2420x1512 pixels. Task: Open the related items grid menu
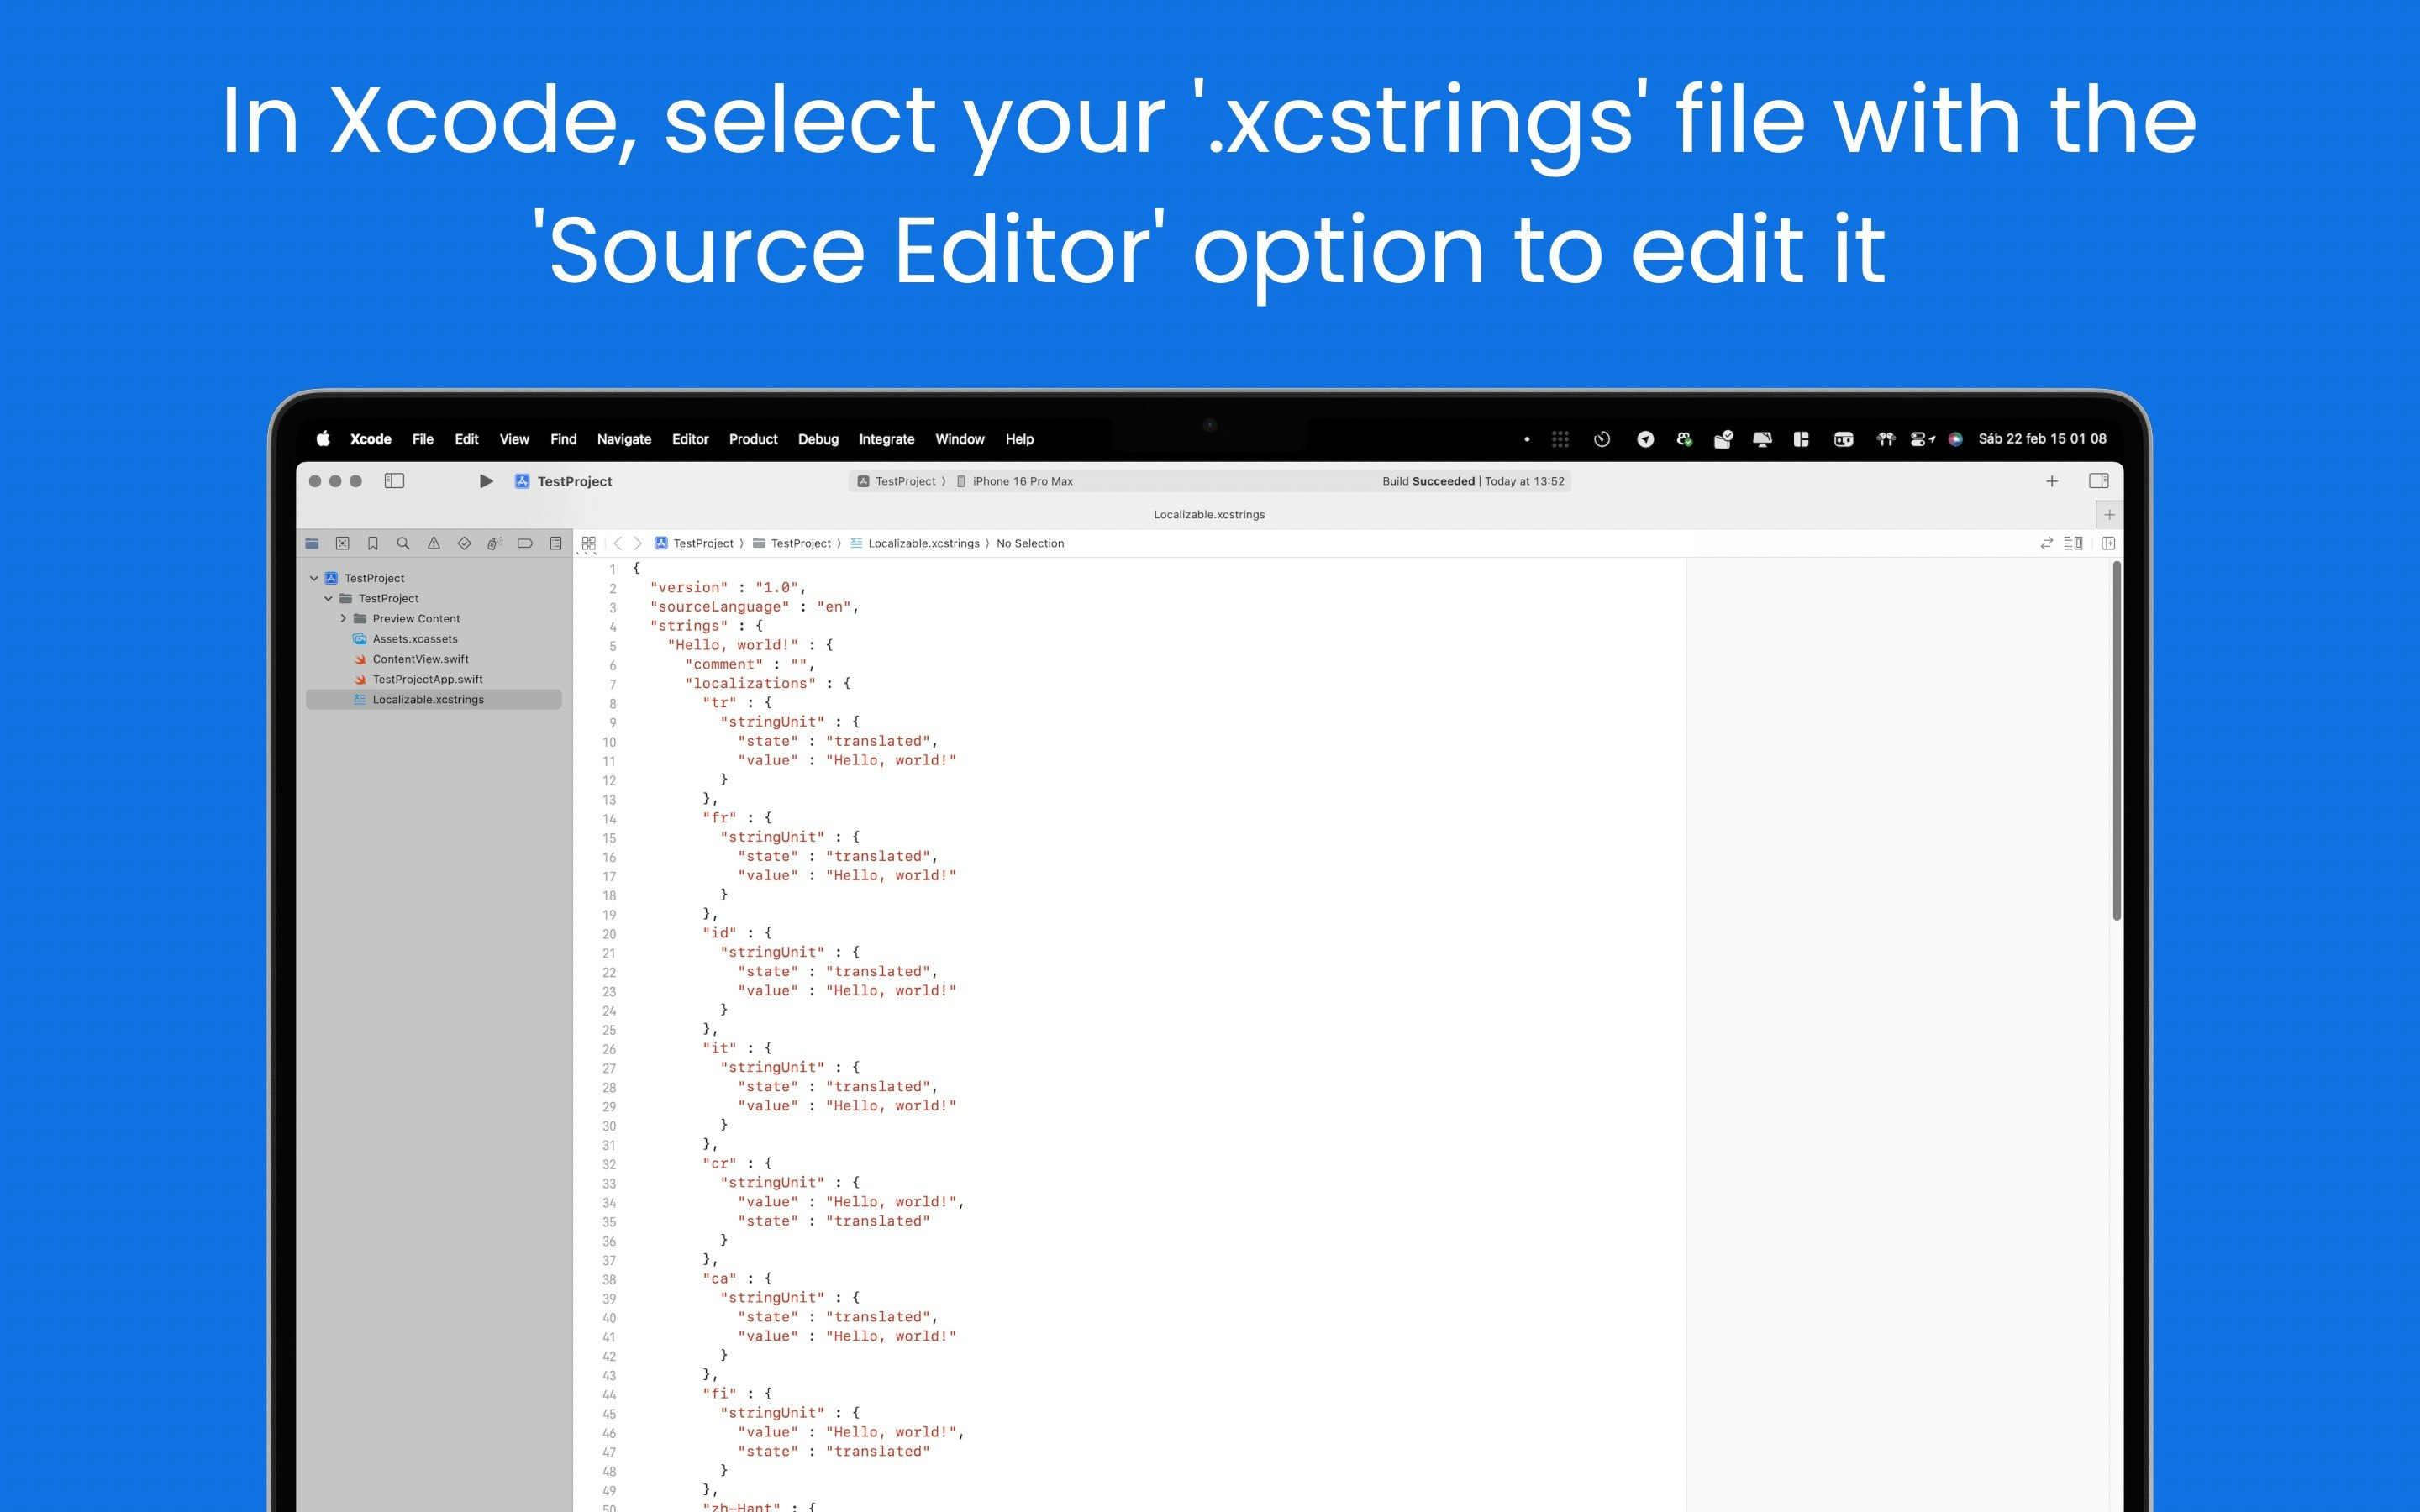click(x=588, y=543)
